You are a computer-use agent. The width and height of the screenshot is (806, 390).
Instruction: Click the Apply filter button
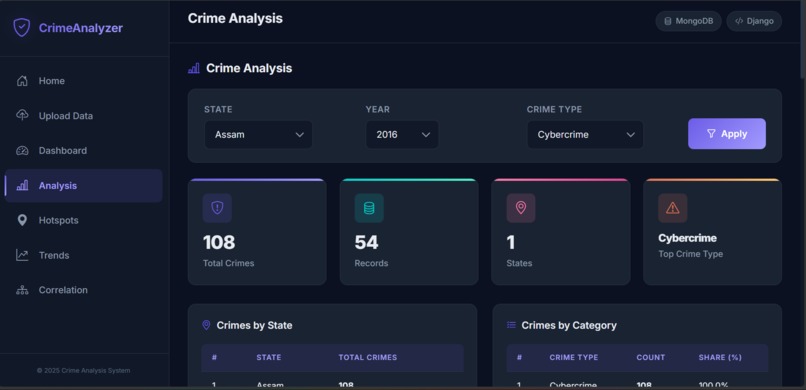[x=727, y=134]
